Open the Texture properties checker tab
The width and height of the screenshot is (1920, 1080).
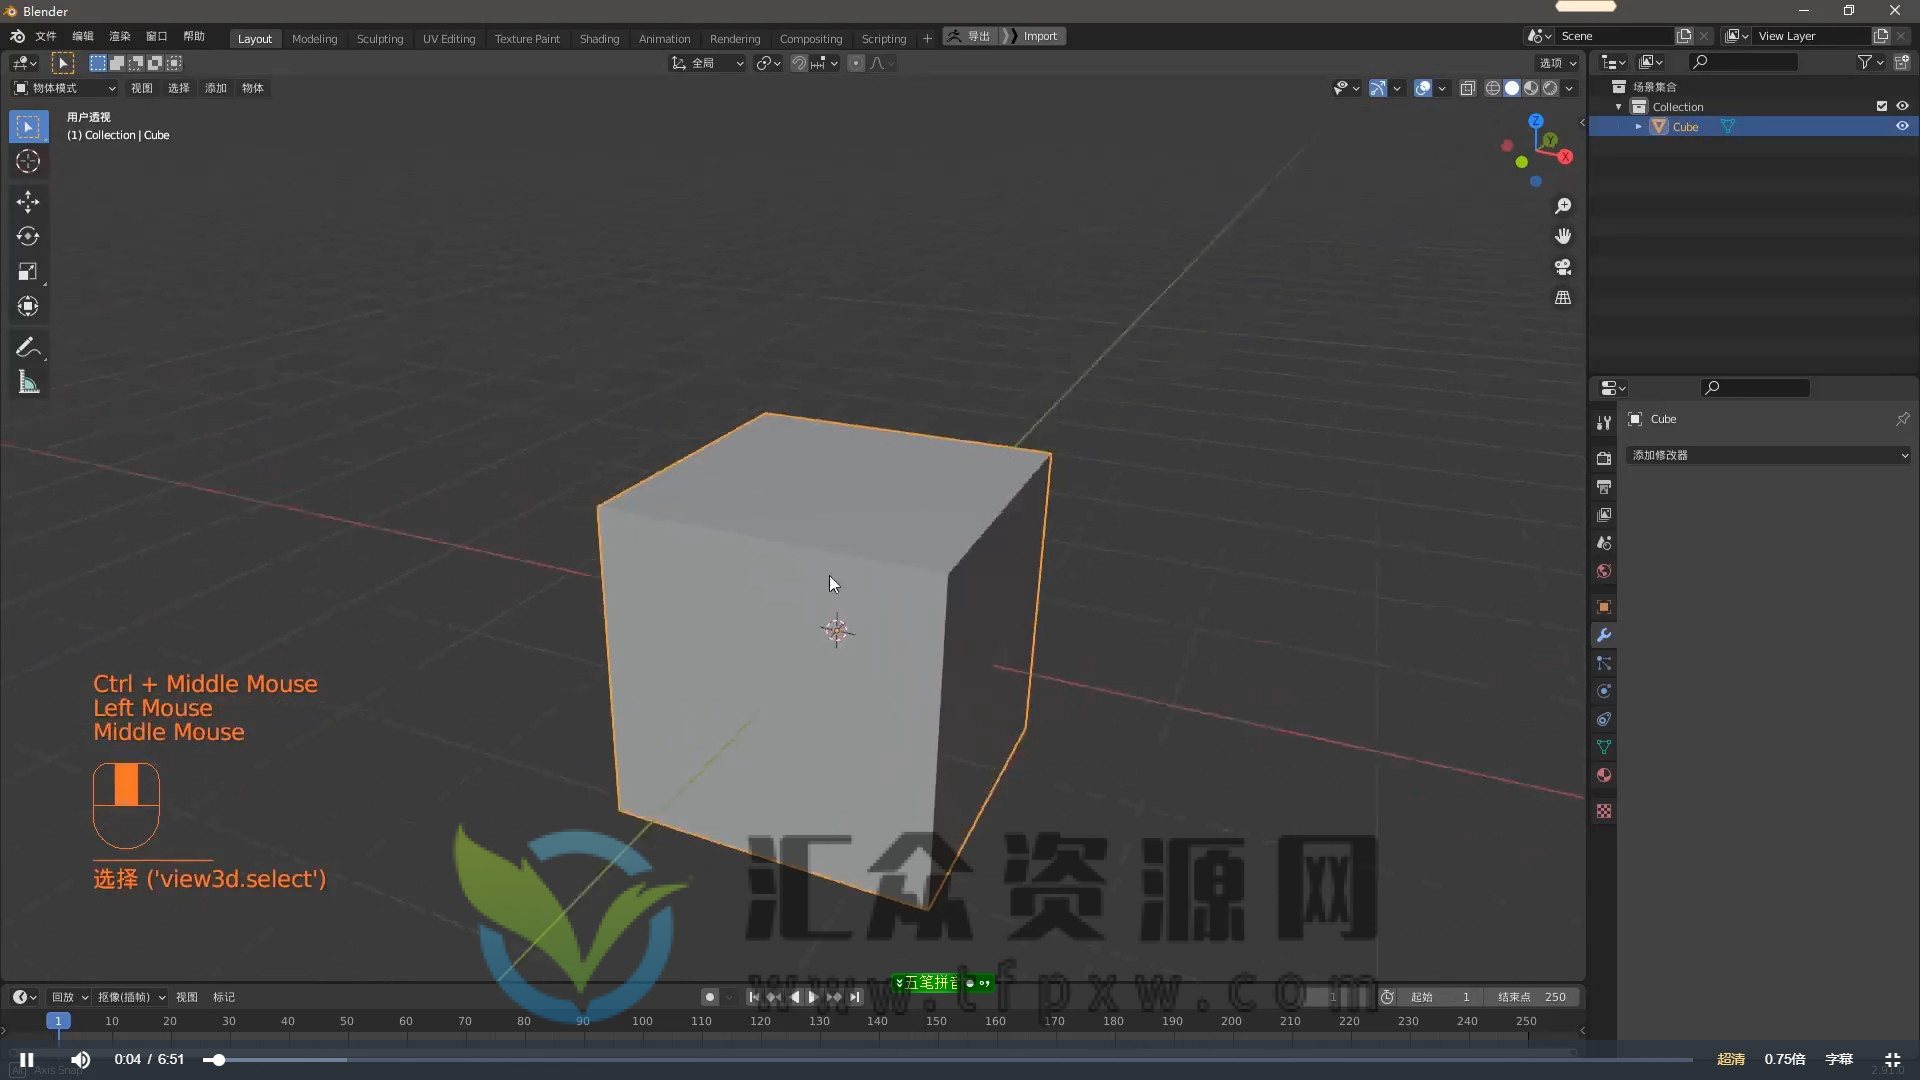pyautogui.click(x=1604, y=812)
